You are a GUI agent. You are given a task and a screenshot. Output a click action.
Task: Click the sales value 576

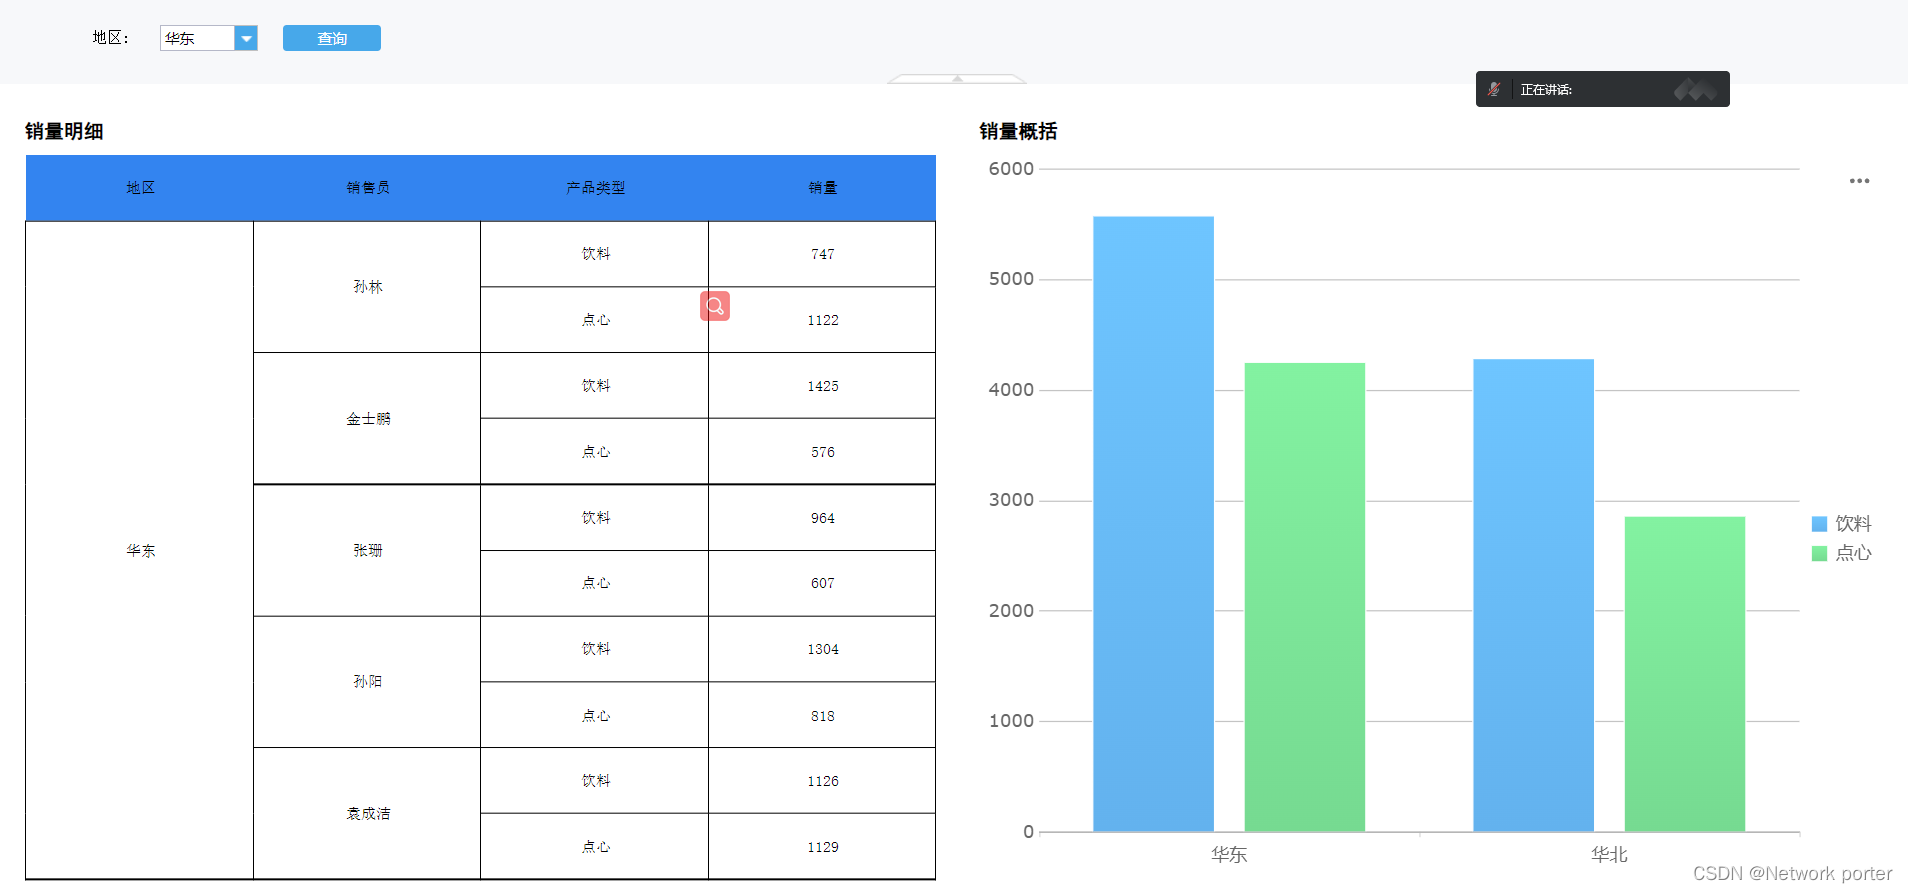pyautogui.click(x=822, y=452)
